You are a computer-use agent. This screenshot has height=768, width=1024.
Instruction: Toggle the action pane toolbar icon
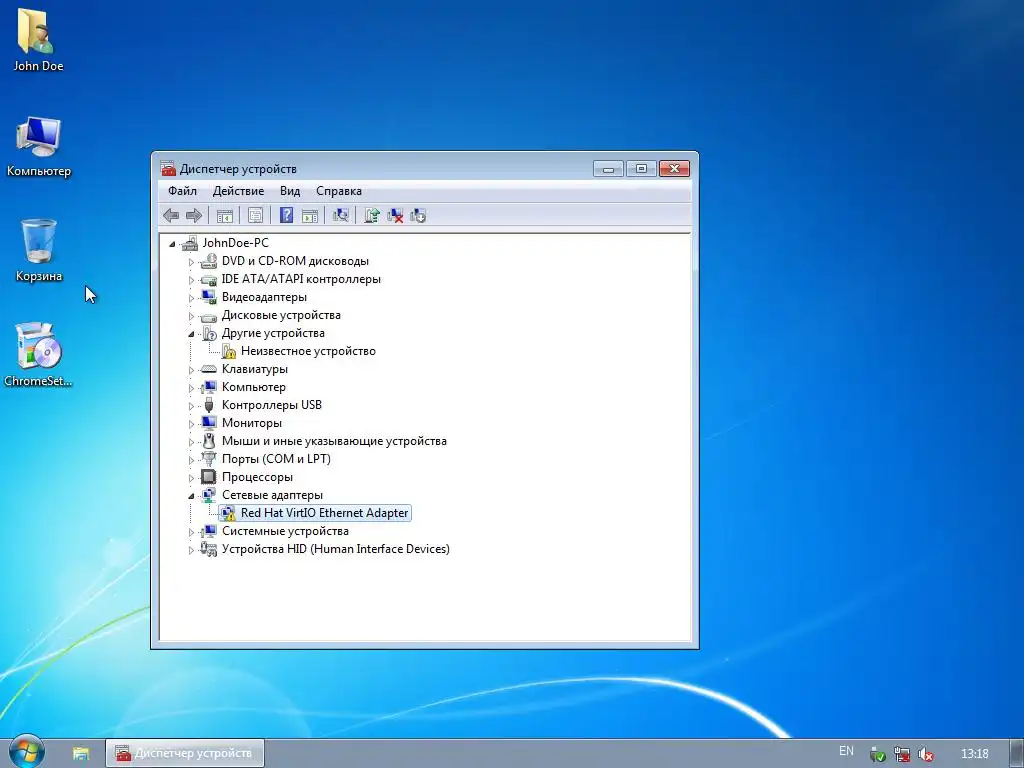tap(310, 216)
